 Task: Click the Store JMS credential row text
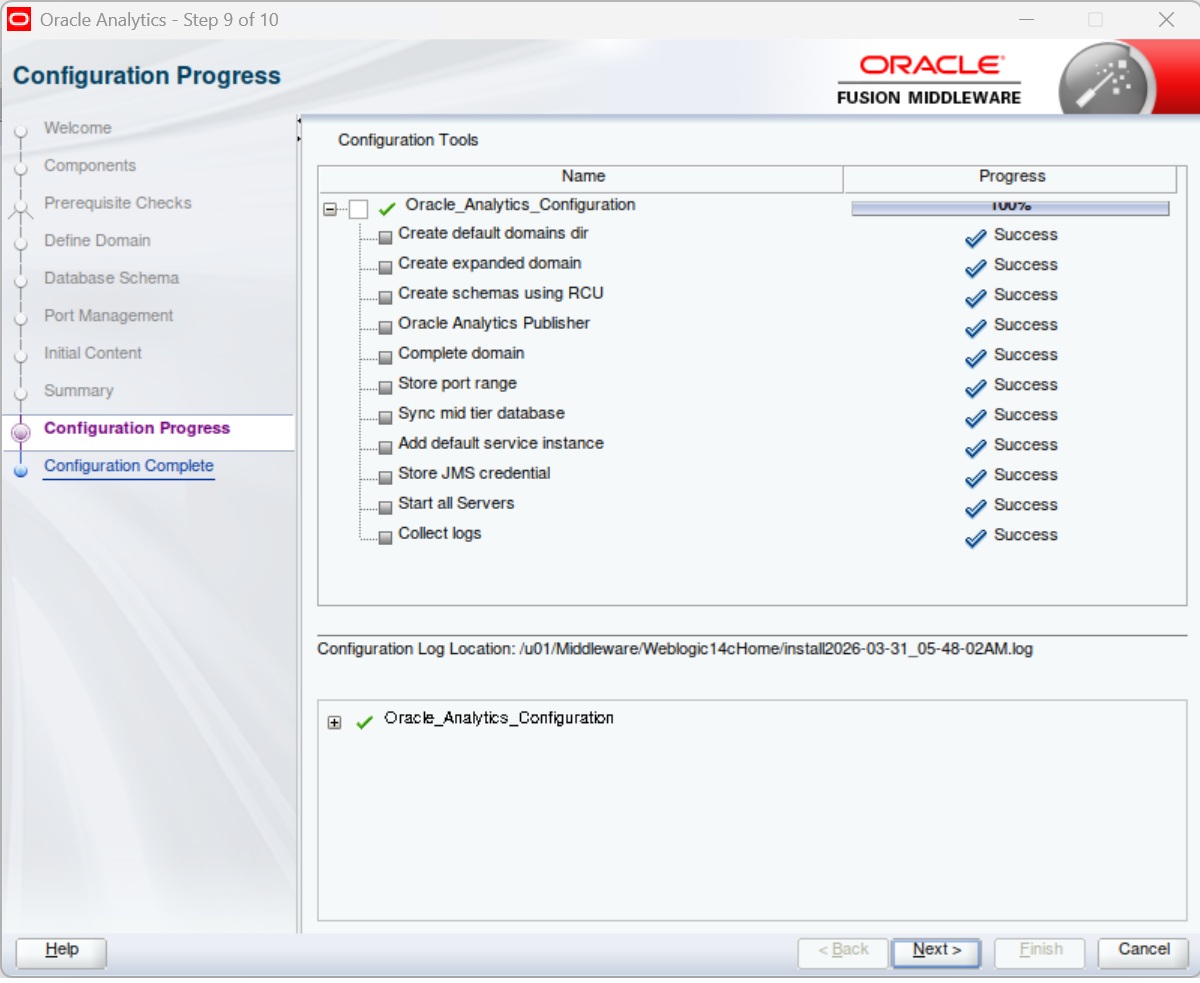(x=474, y=474)
